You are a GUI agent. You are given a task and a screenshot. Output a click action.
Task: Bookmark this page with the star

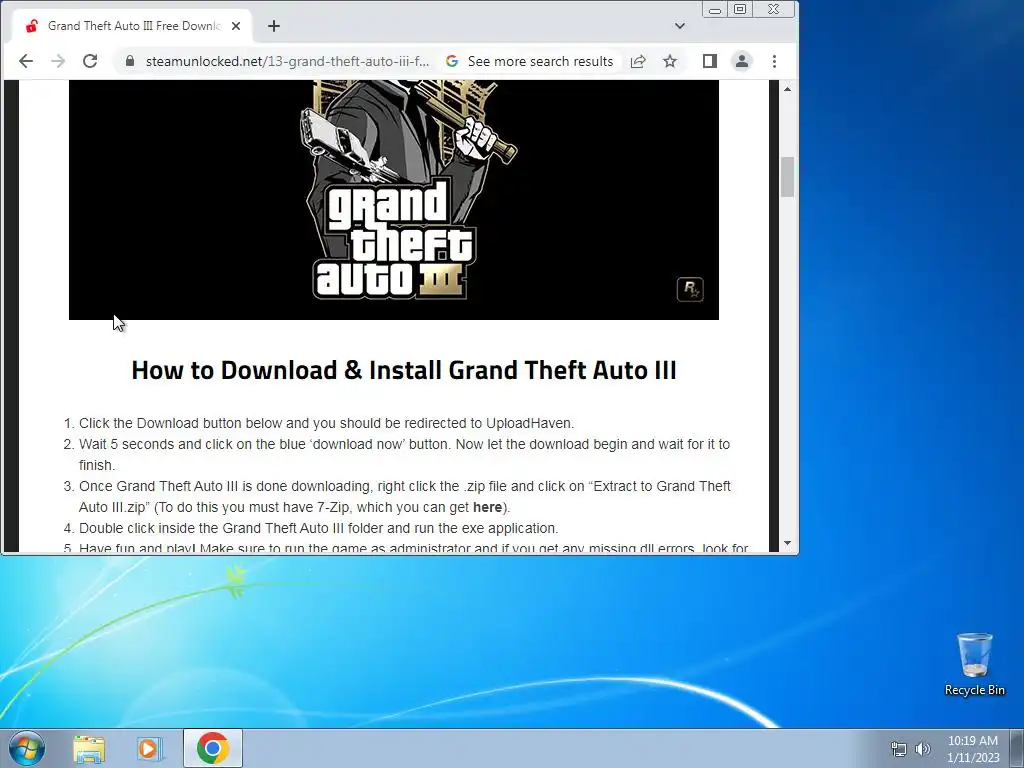click(670, 61)
